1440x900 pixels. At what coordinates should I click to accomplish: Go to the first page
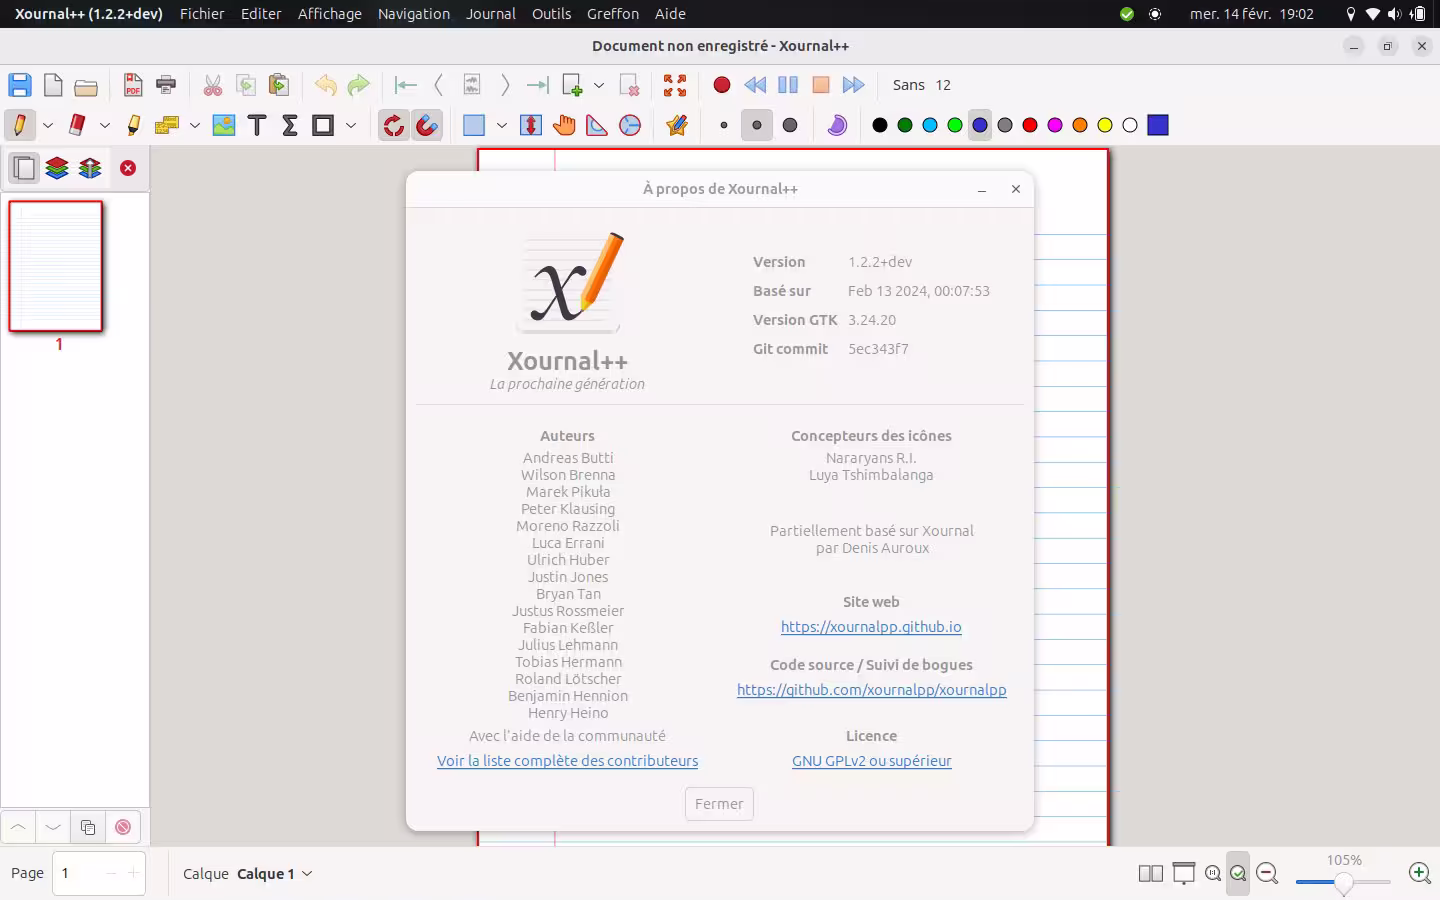click(405, 85)
